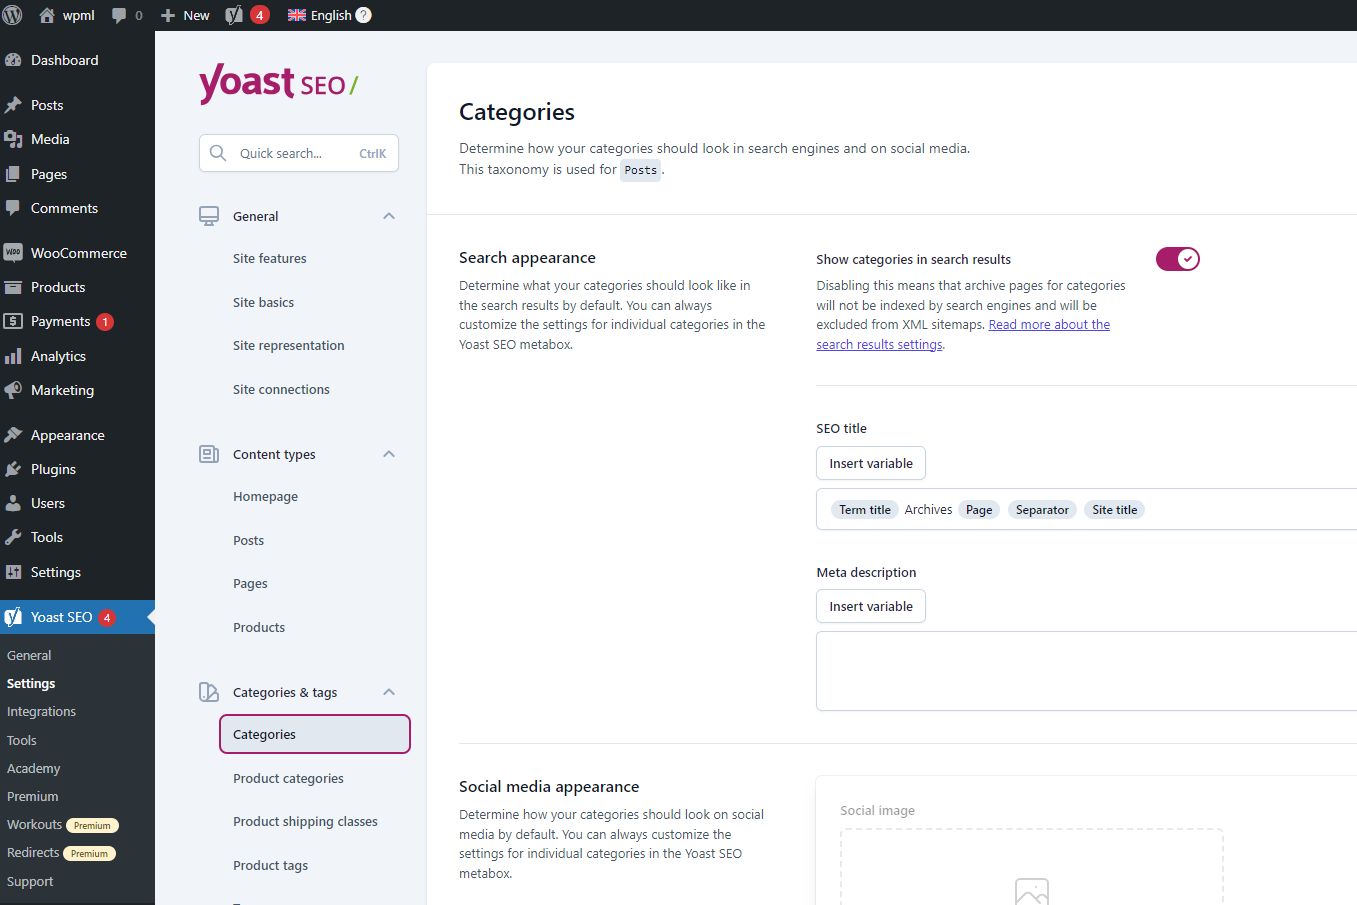Click the WooCommerce icon

[x=13, y=253]
